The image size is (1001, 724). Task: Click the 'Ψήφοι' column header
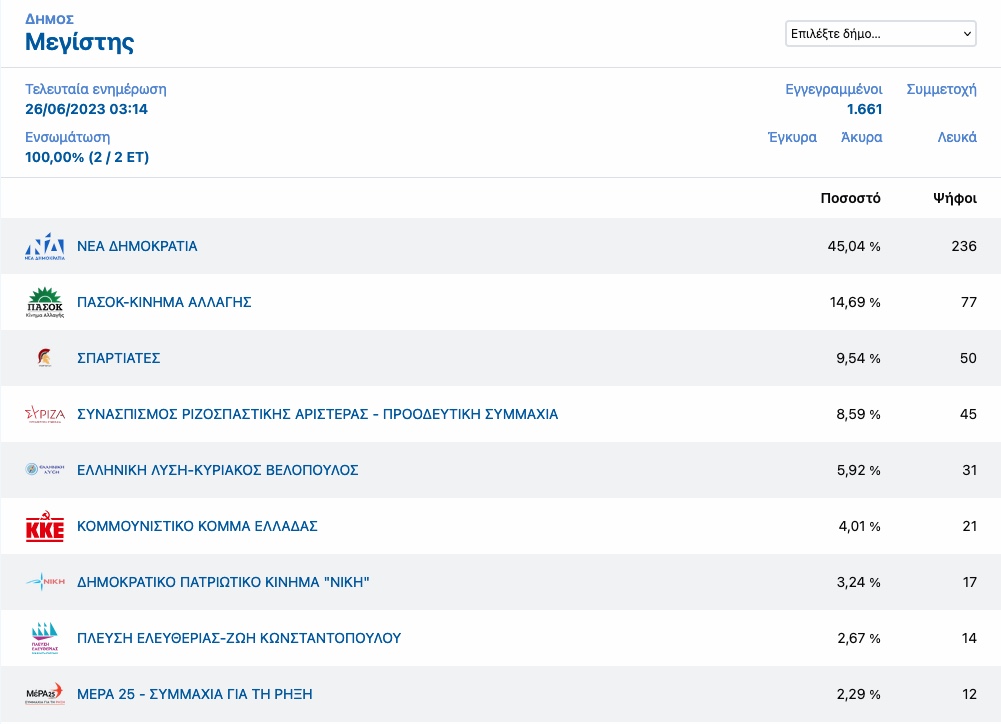coord(955,199)
